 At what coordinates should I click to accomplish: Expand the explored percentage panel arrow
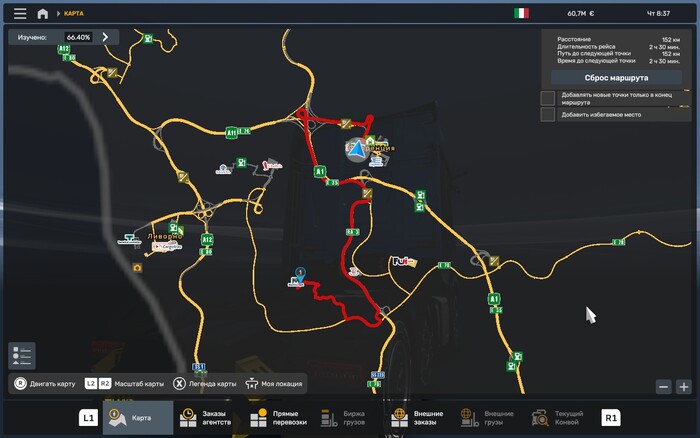pos(106,37)
